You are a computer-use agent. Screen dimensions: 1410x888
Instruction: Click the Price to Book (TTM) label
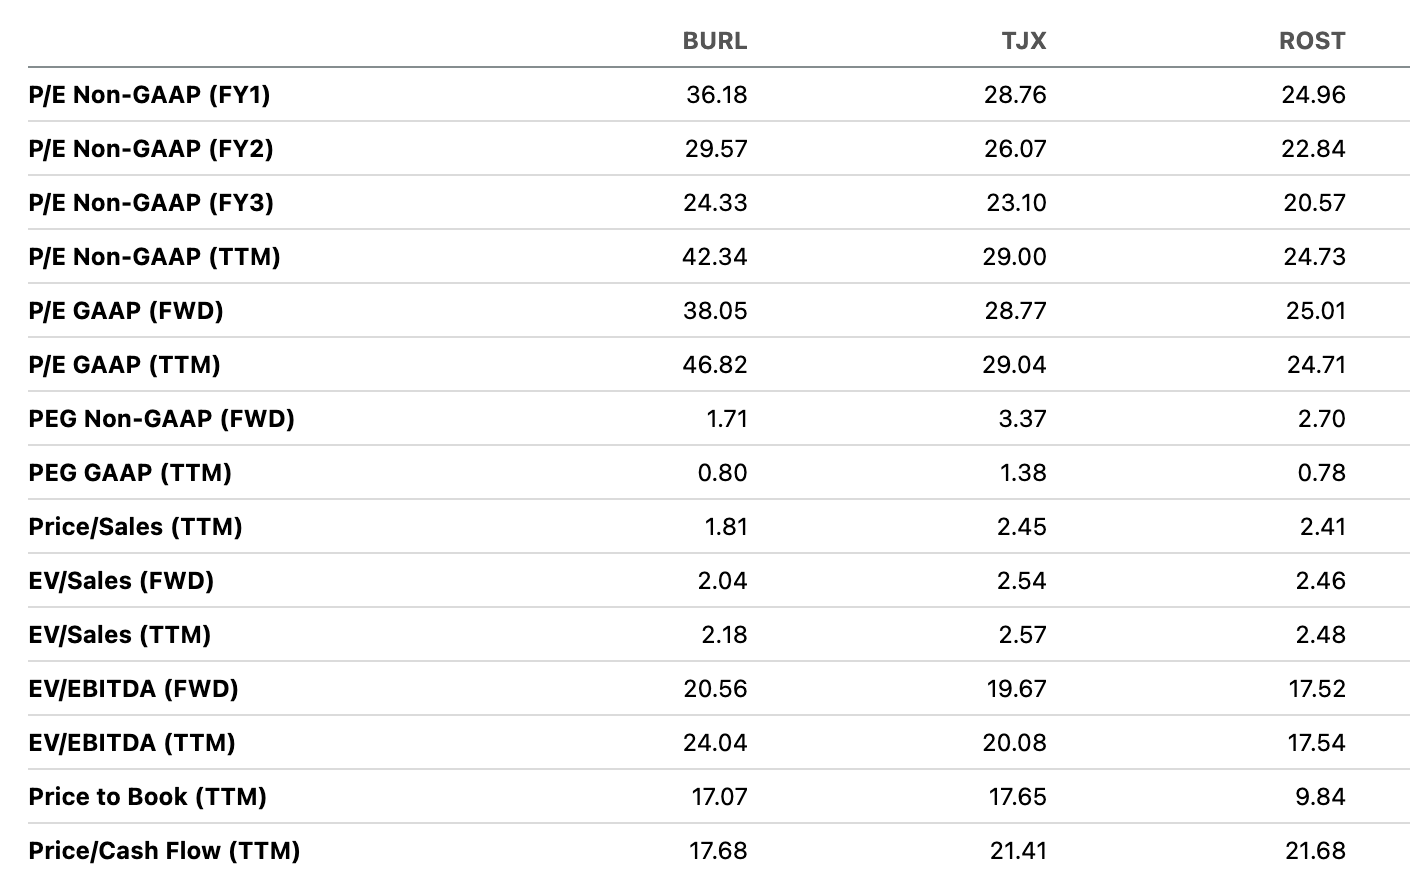tap(148, 797)
